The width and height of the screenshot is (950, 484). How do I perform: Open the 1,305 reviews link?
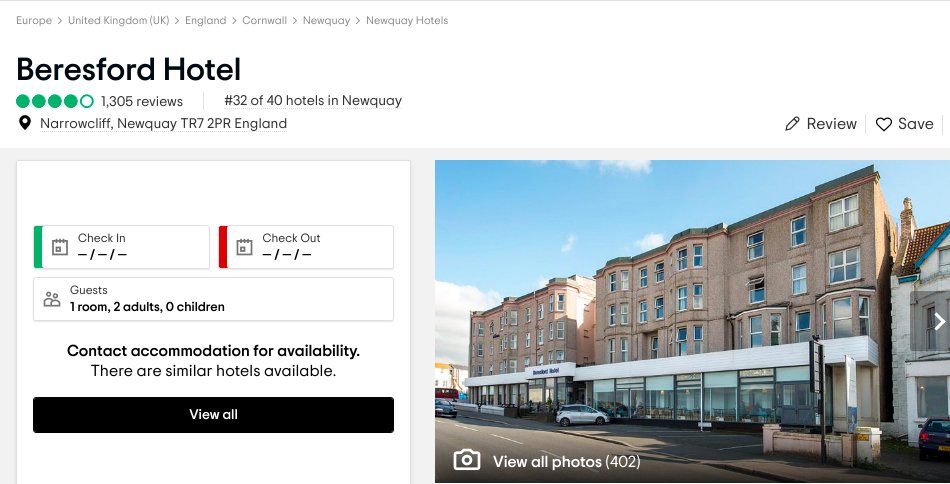click(x=142, y=101)
